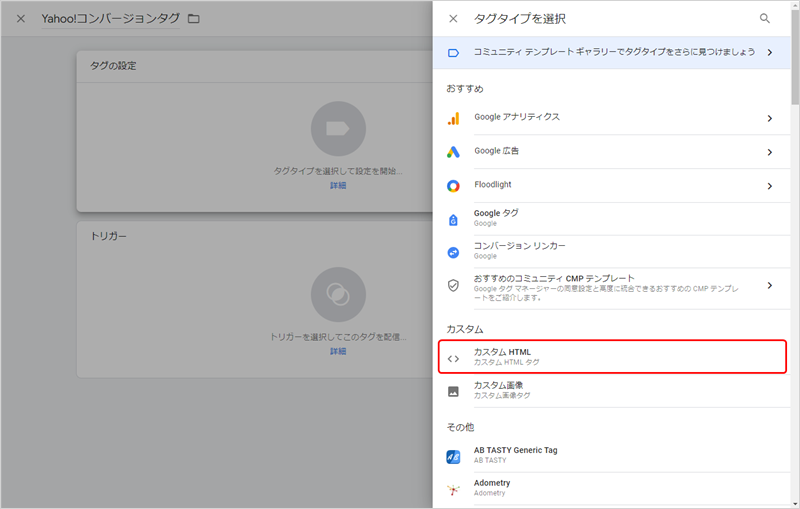Viewport: 800px width, 509px height.
Task: Edit the tag name Yahoo!コンバージョンタグ
Action: 111,19
